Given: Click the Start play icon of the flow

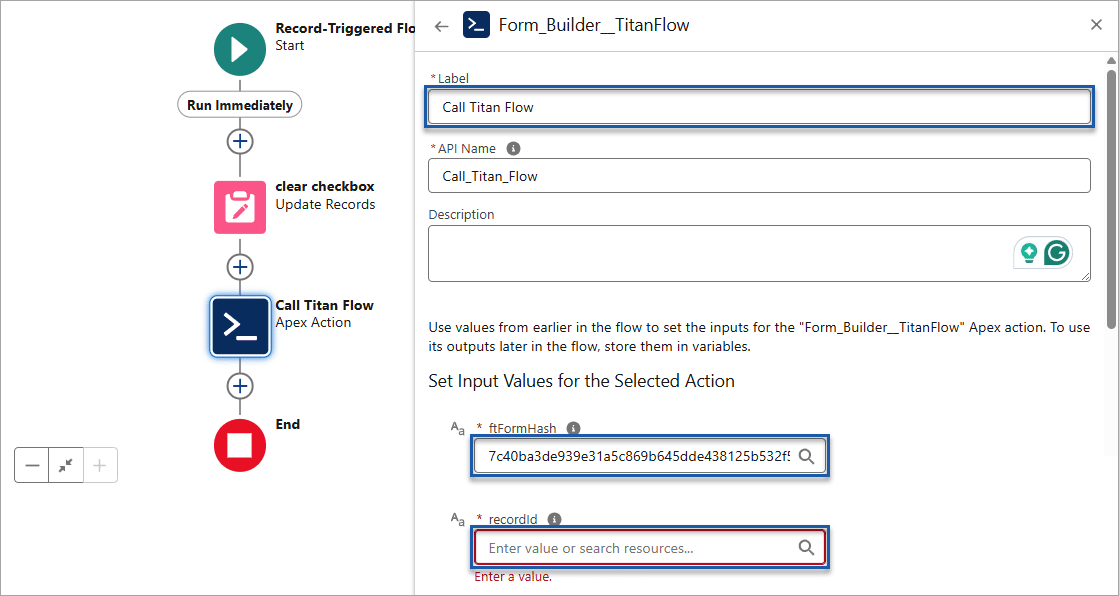Looking at the screenshot, I should click(240, 49).
